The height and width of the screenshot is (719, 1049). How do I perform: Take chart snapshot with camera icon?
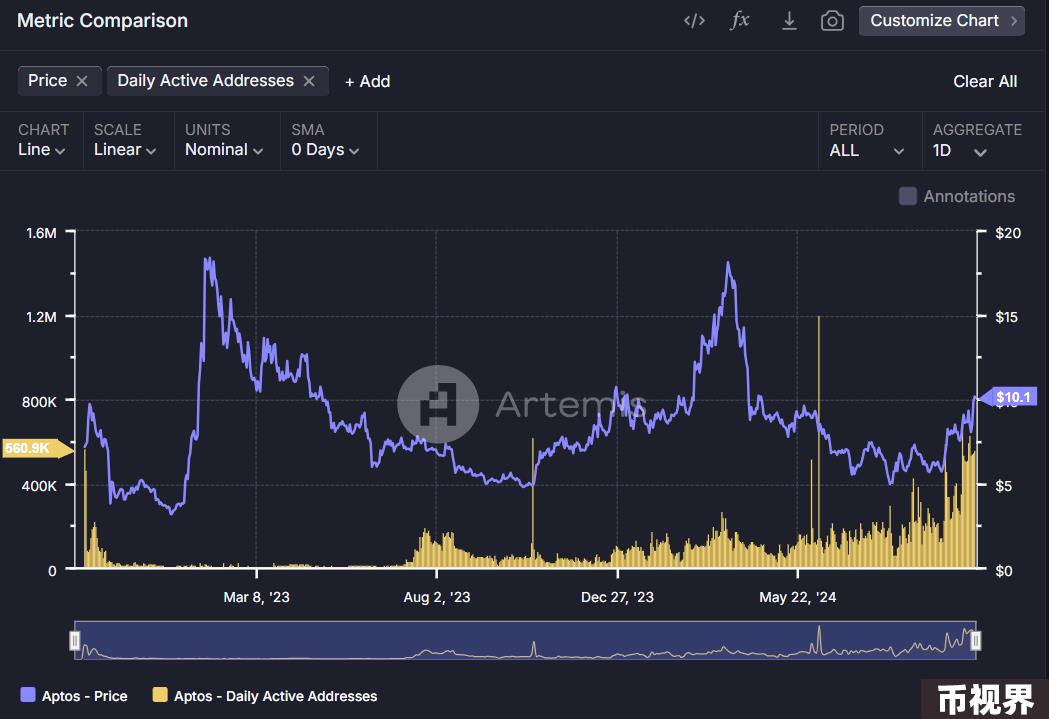[x=832, y=21]
